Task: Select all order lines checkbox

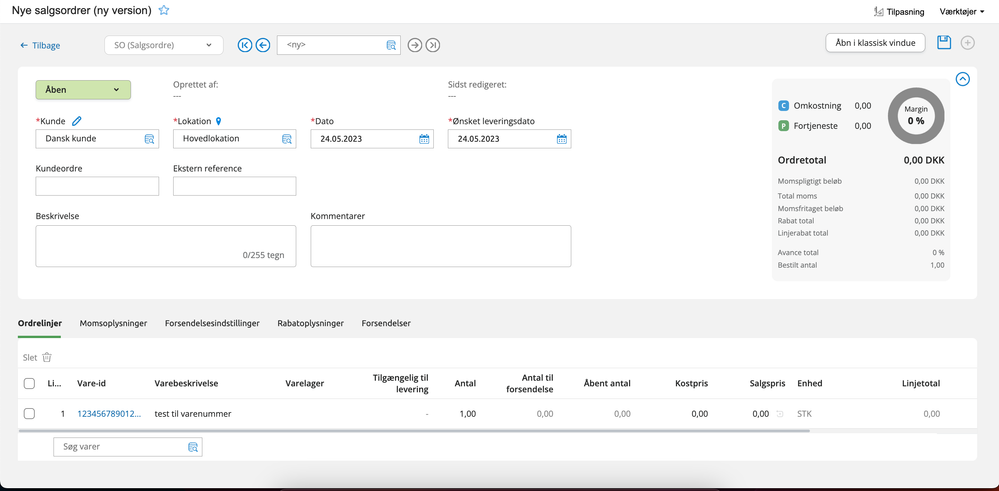Action: tap(29, 383)
